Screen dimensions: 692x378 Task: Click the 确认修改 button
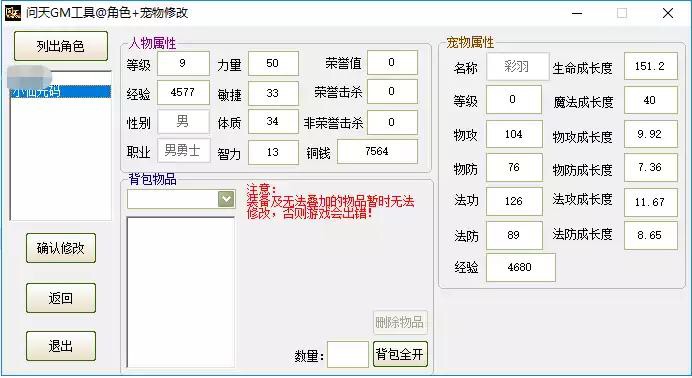point(61,248)
